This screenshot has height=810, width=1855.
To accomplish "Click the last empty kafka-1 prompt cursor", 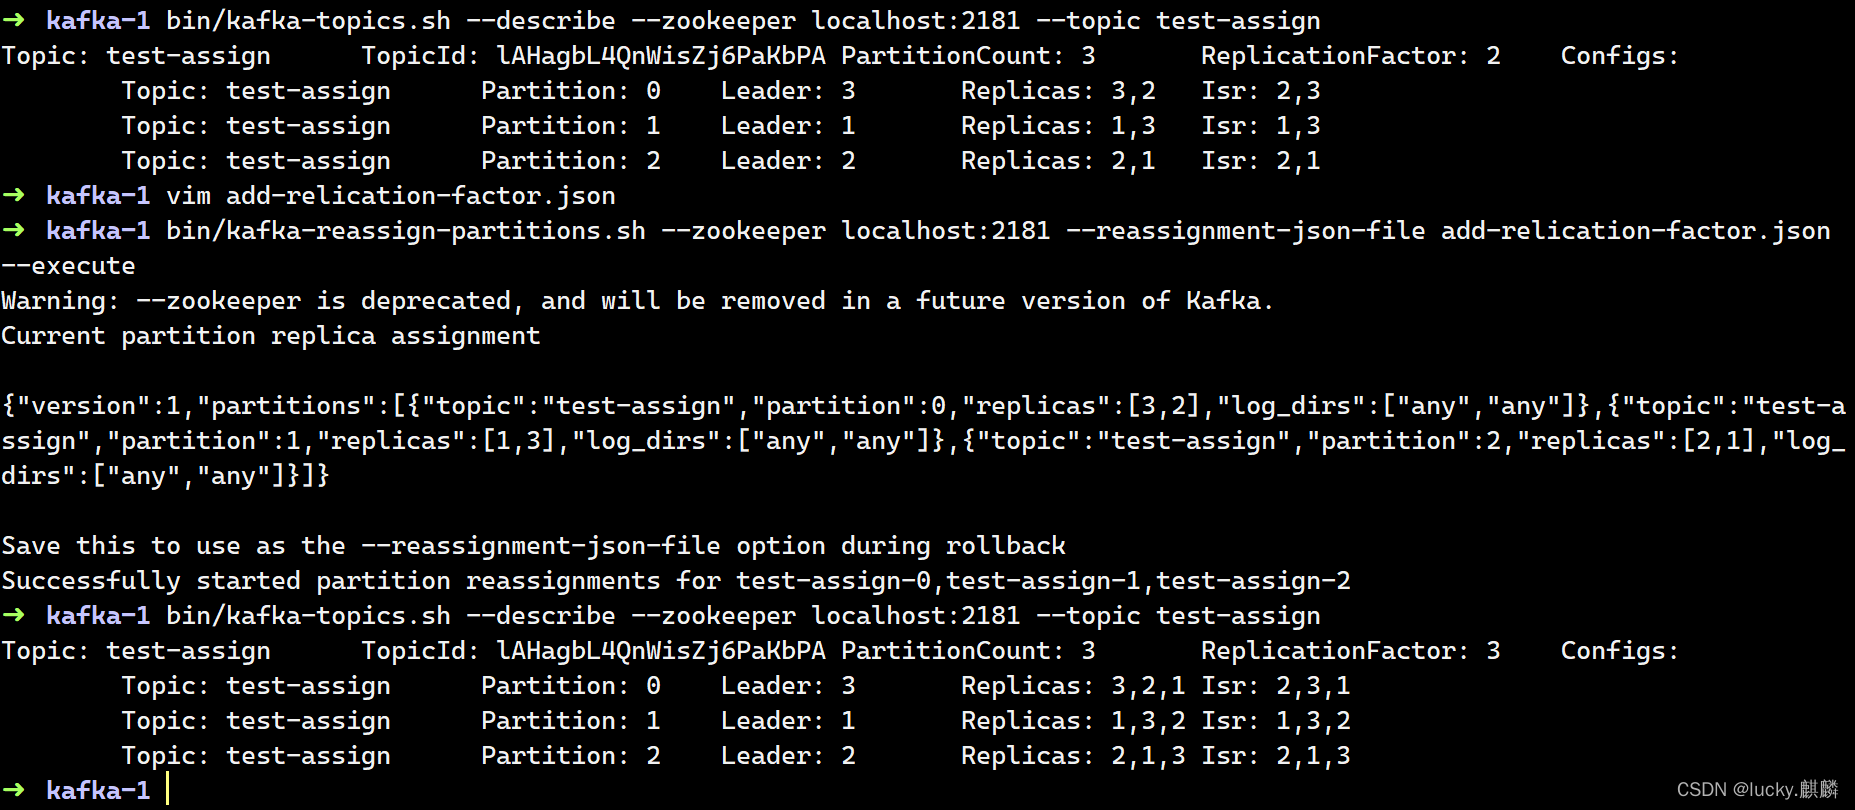I will point(168,789).
